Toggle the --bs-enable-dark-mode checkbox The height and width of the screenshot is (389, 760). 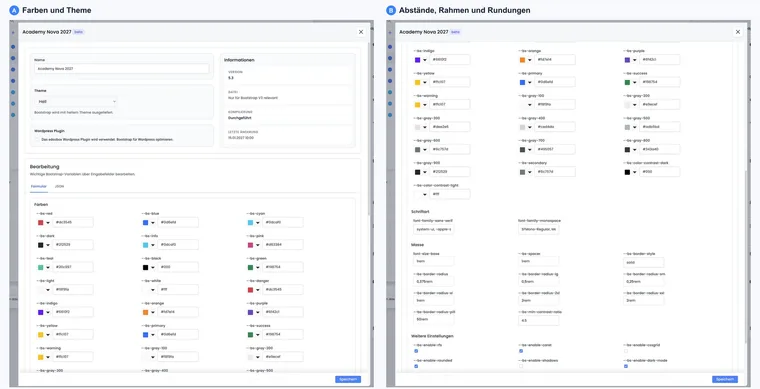(x=626, y=366)
